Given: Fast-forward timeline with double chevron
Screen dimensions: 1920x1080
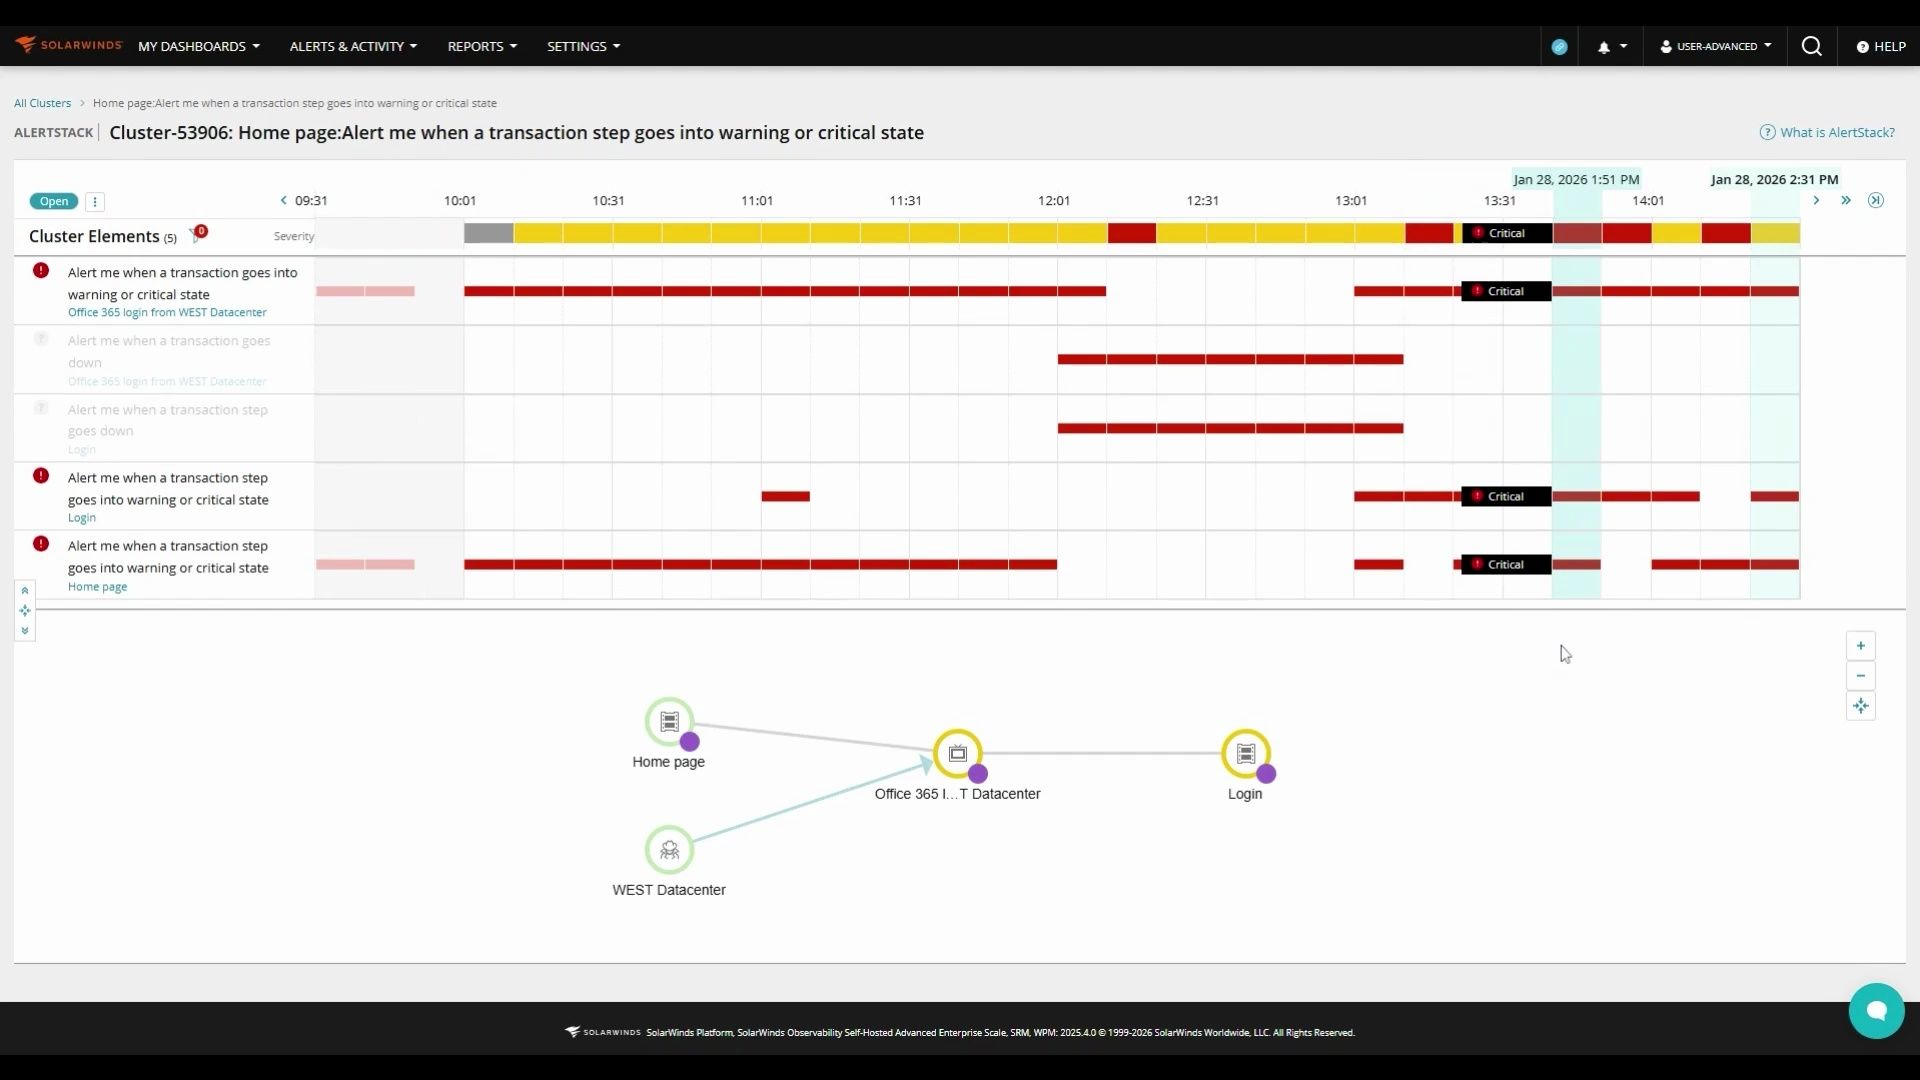Looking at the screenshot, I should pyautogui.click(x=1846, y=201).
